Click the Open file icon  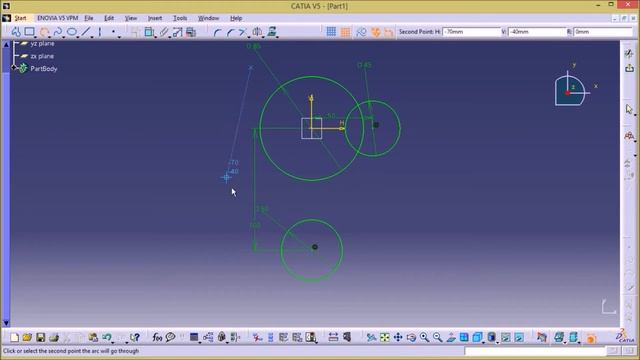(27, 337)
